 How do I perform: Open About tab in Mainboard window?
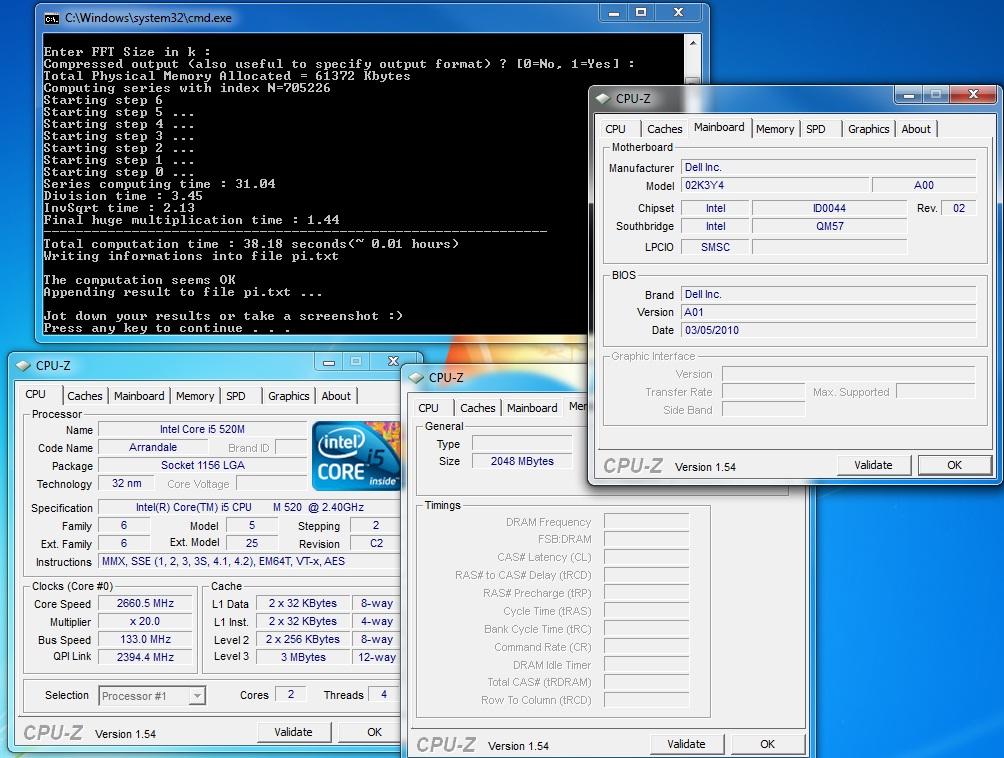coord(916,129)
